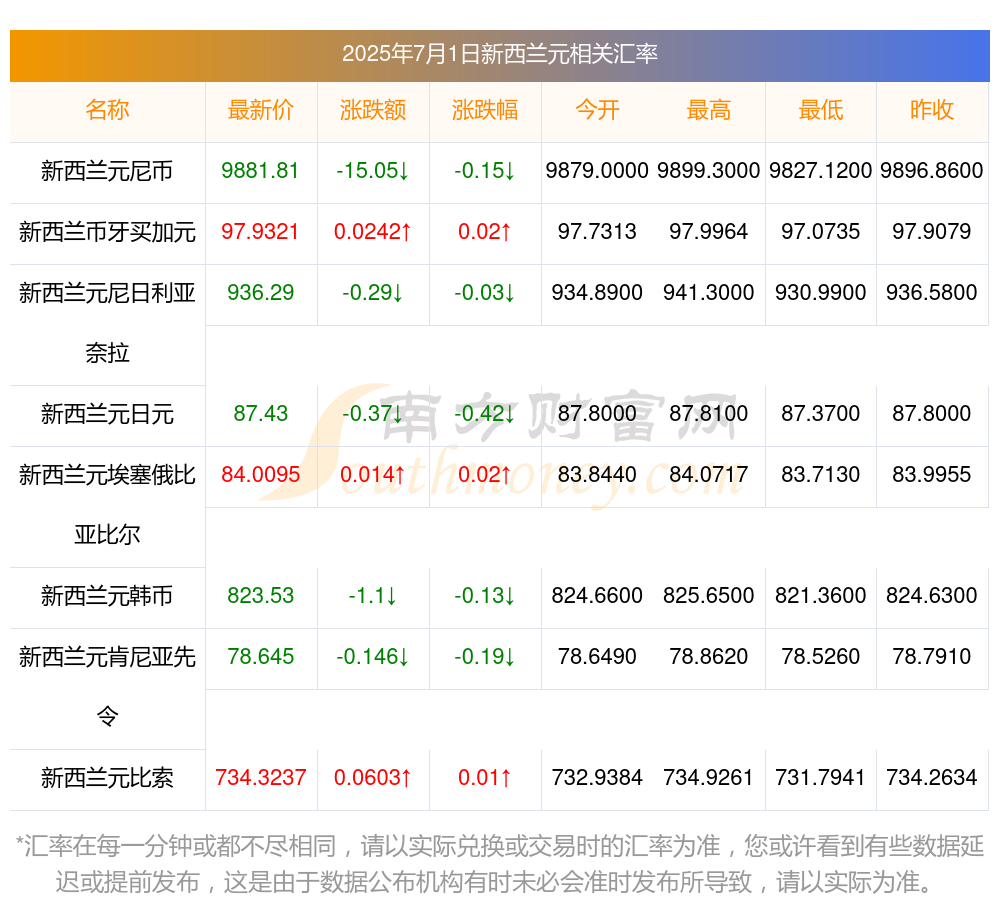Click low value 731.7941
The height and width of the screenshot is (913, 1000).
point(820,778)
